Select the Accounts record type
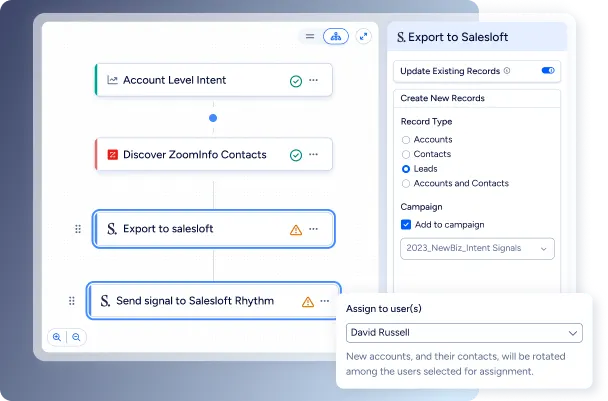This screenshot has height=401, width=608. (x=406, y=140)
